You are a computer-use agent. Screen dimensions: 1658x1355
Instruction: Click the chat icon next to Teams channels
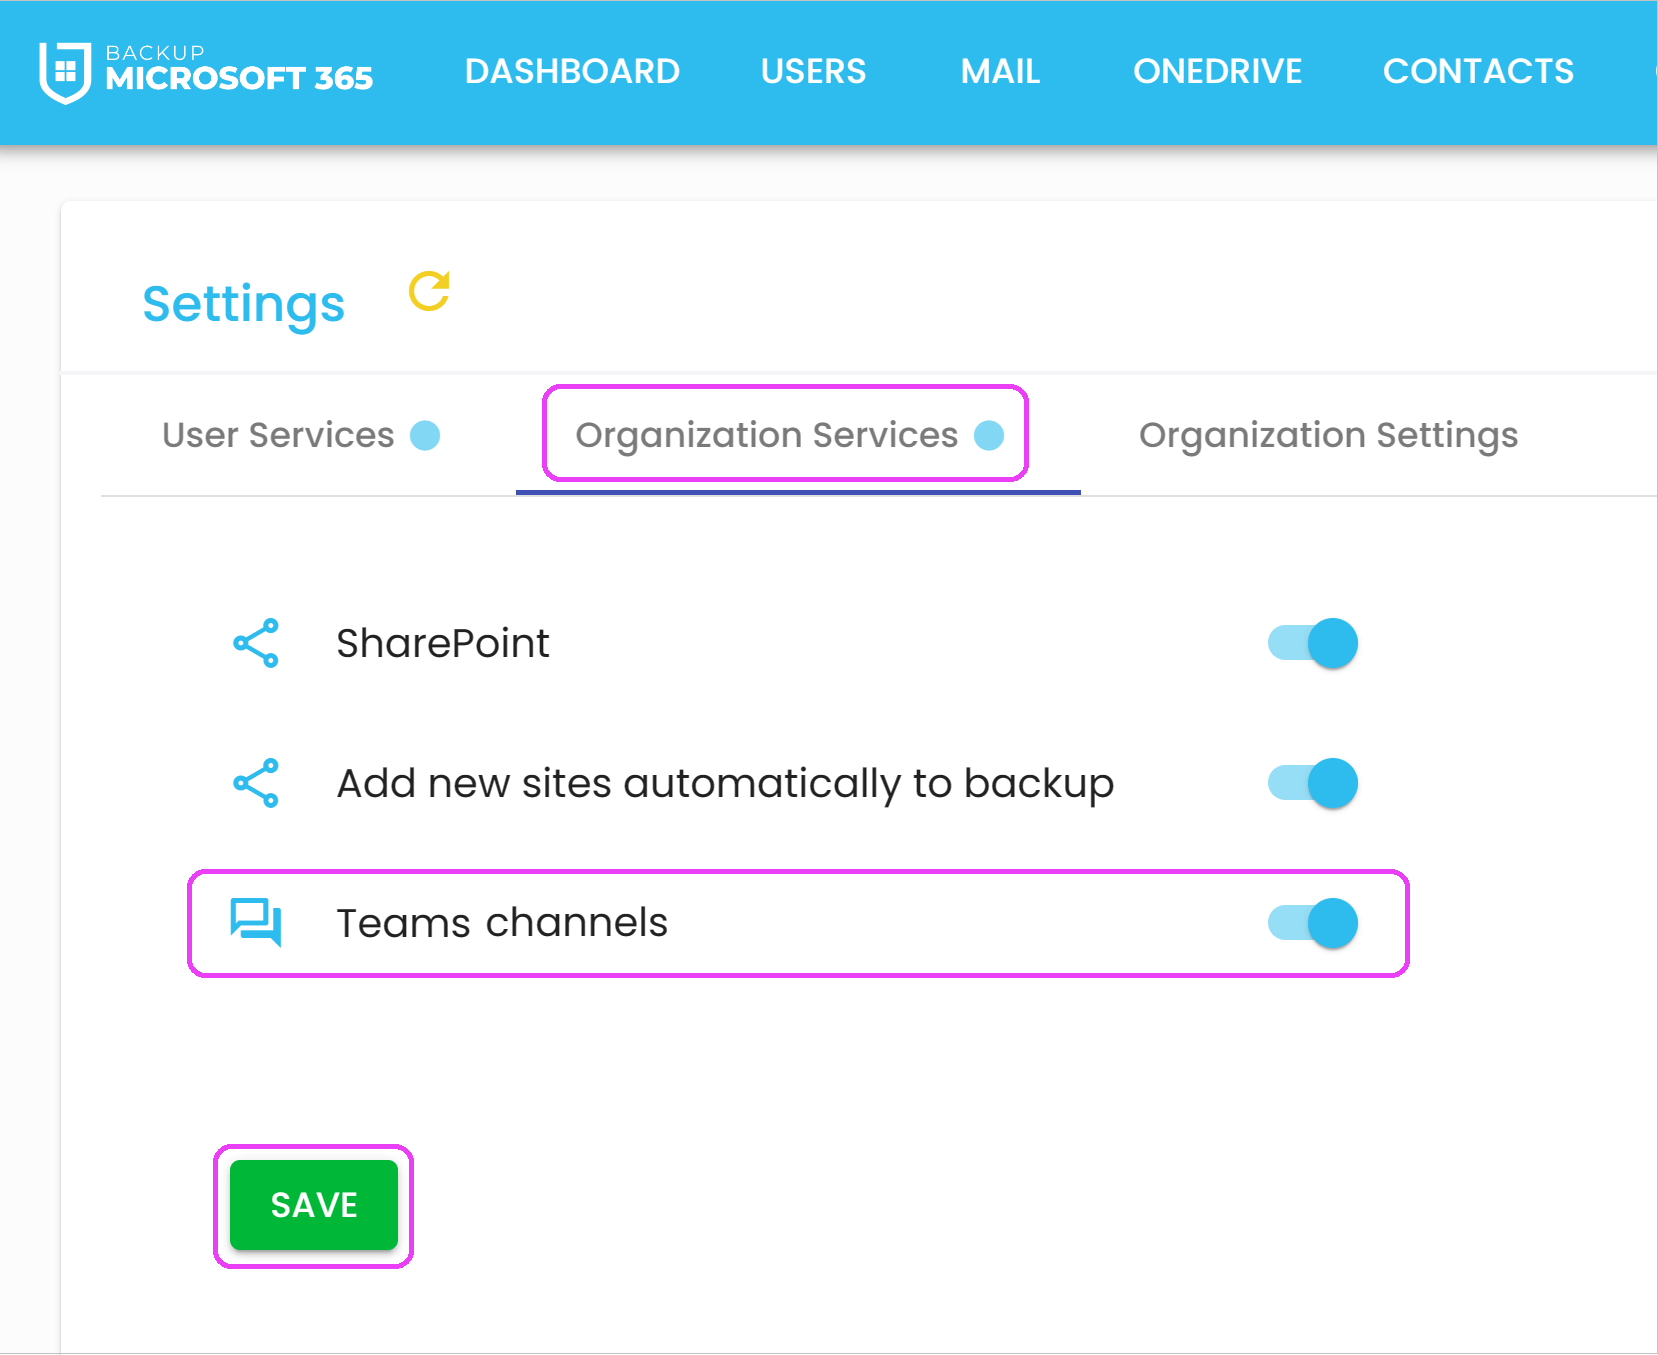click(255, 923)
